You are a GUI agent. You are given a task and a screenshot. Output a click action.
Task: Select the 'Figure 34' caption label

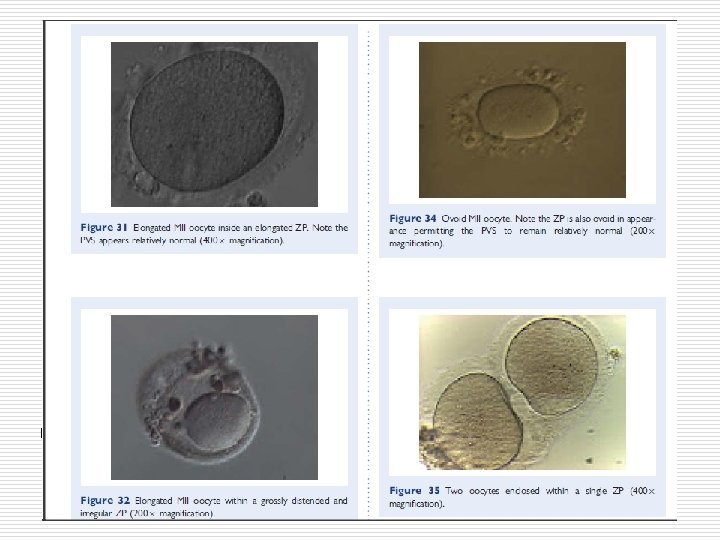[x=412, y=219]
